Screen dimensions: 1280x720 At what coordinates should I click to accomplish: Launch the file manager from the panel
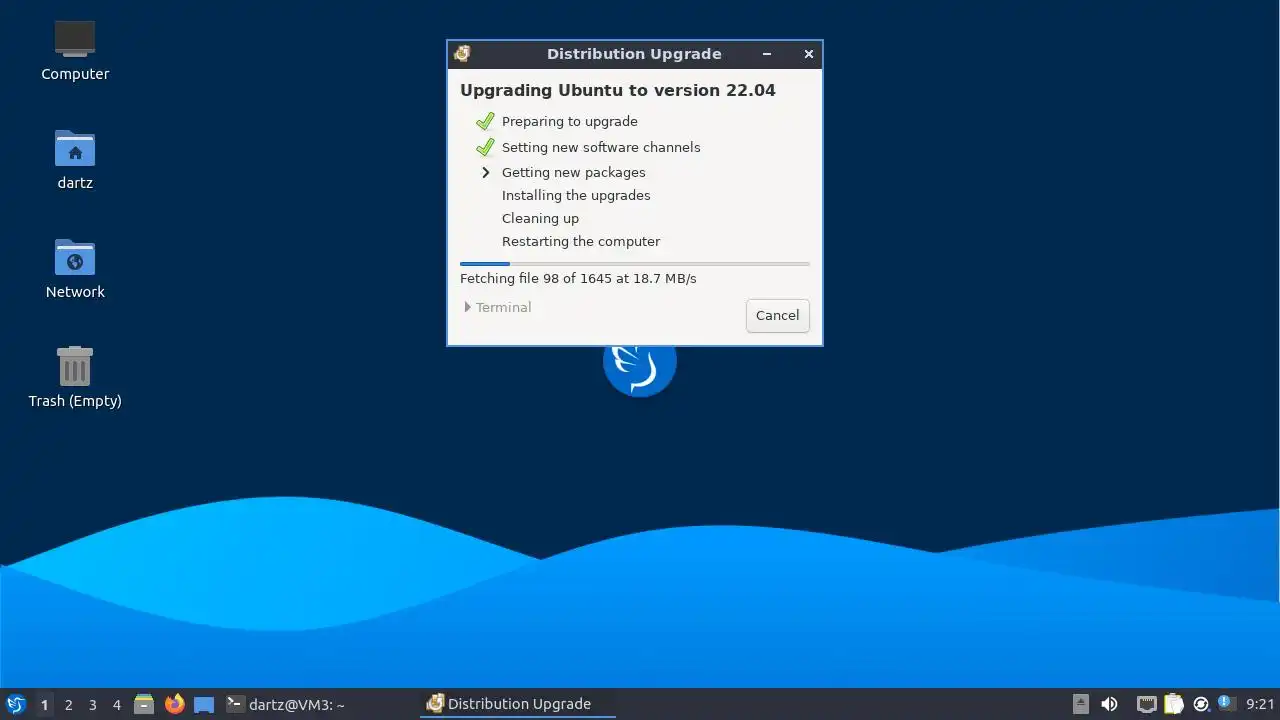[x=144, y=704]
